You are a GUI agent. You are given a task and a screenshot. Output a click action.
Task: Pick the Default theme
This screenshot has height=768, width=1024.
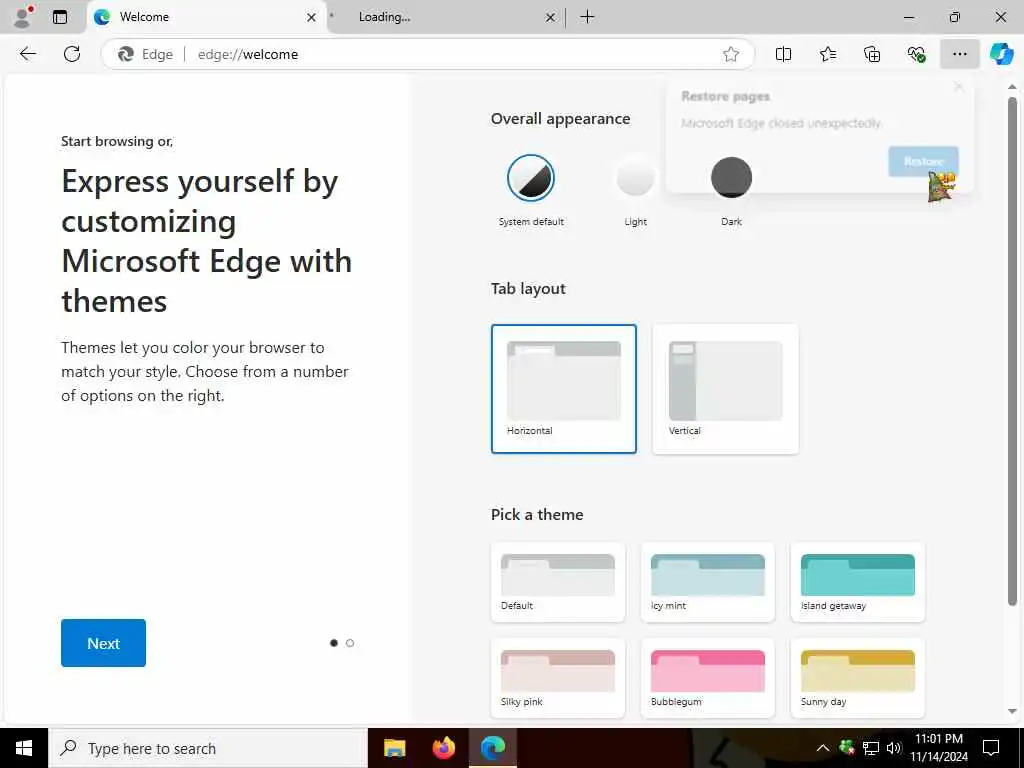point(558,582)
